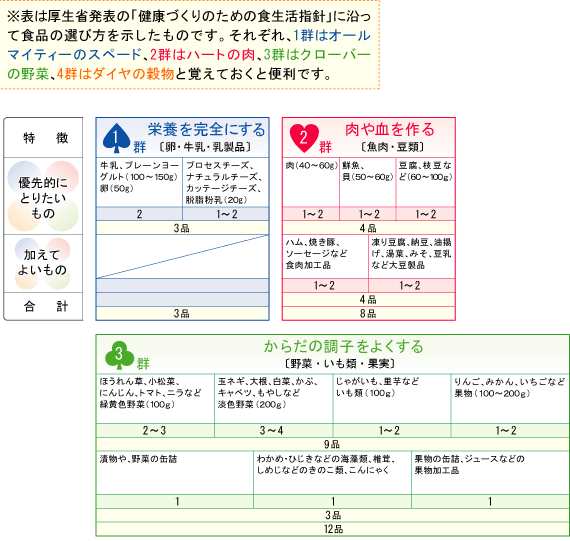This screenshot has width=570, height=541.
Task: Click '1' below the 漬物や、野菜の缶詰 cell
Action: coord(177,502)
